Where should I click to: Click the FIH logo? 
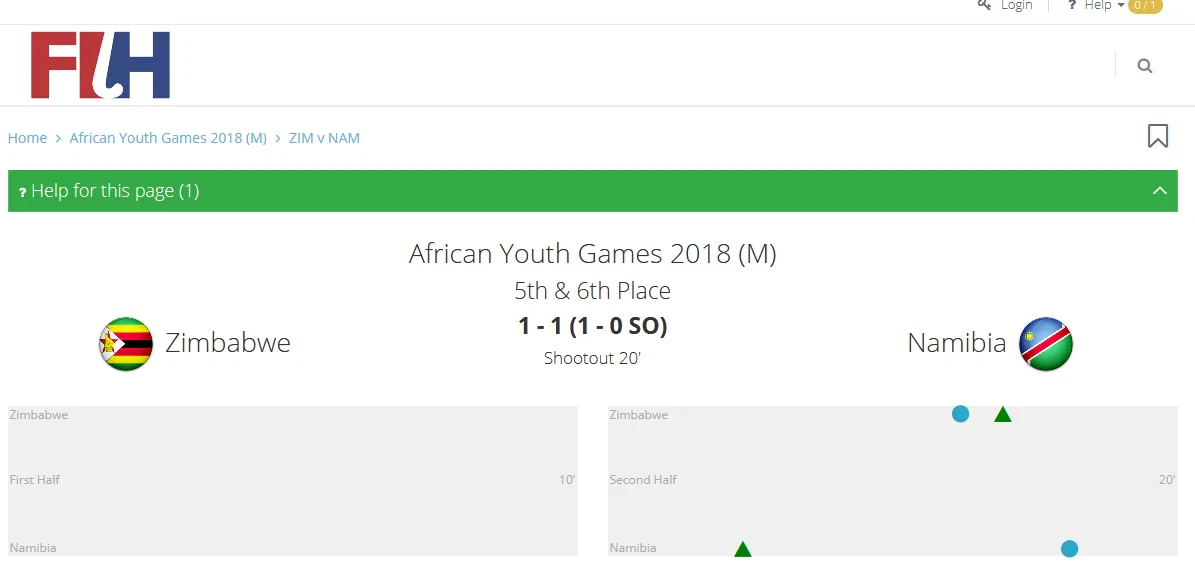pos(100,65)
